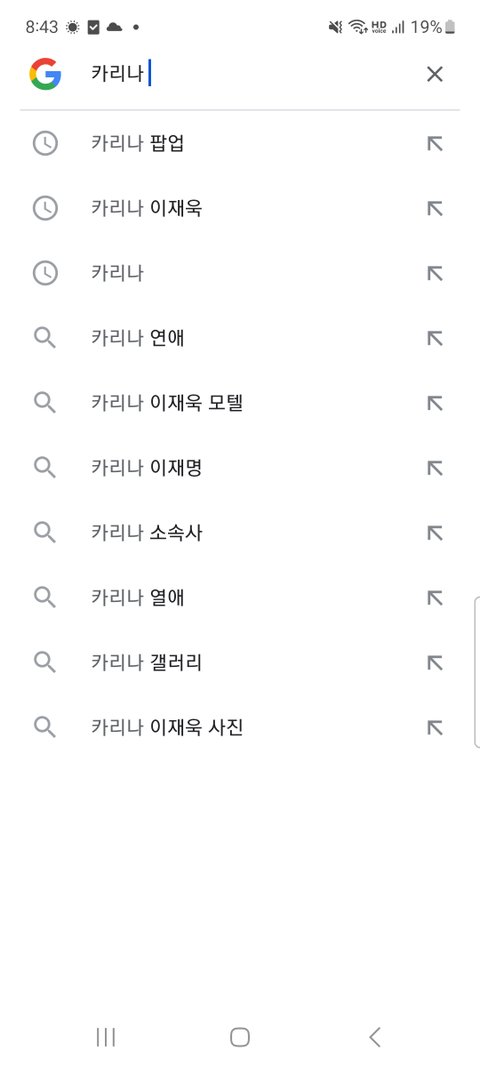Image resolution: width=480 pixels, height=1067 pixels.
Task: Choose the suggestion 카리나 이재욱 모텔
Action: tap(240, 403)
